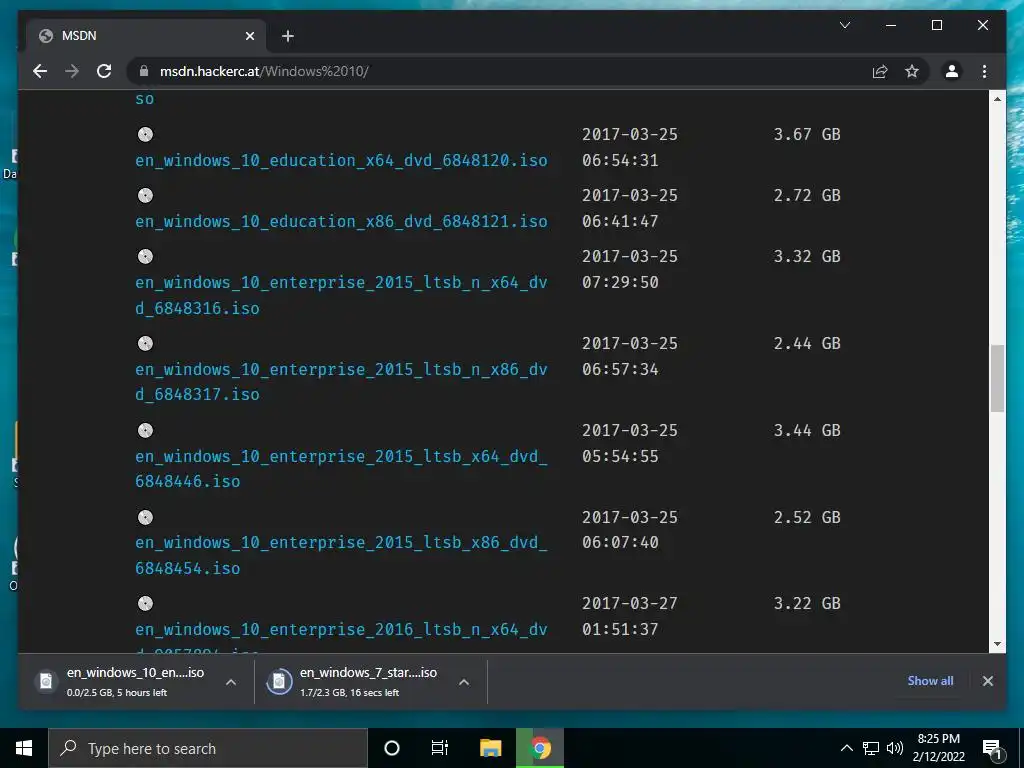Viewport: 1024px width, 768px height.
Task: Click disc icon for ltsb_x64_dvd_6848446
Action: tap(145, 430)
